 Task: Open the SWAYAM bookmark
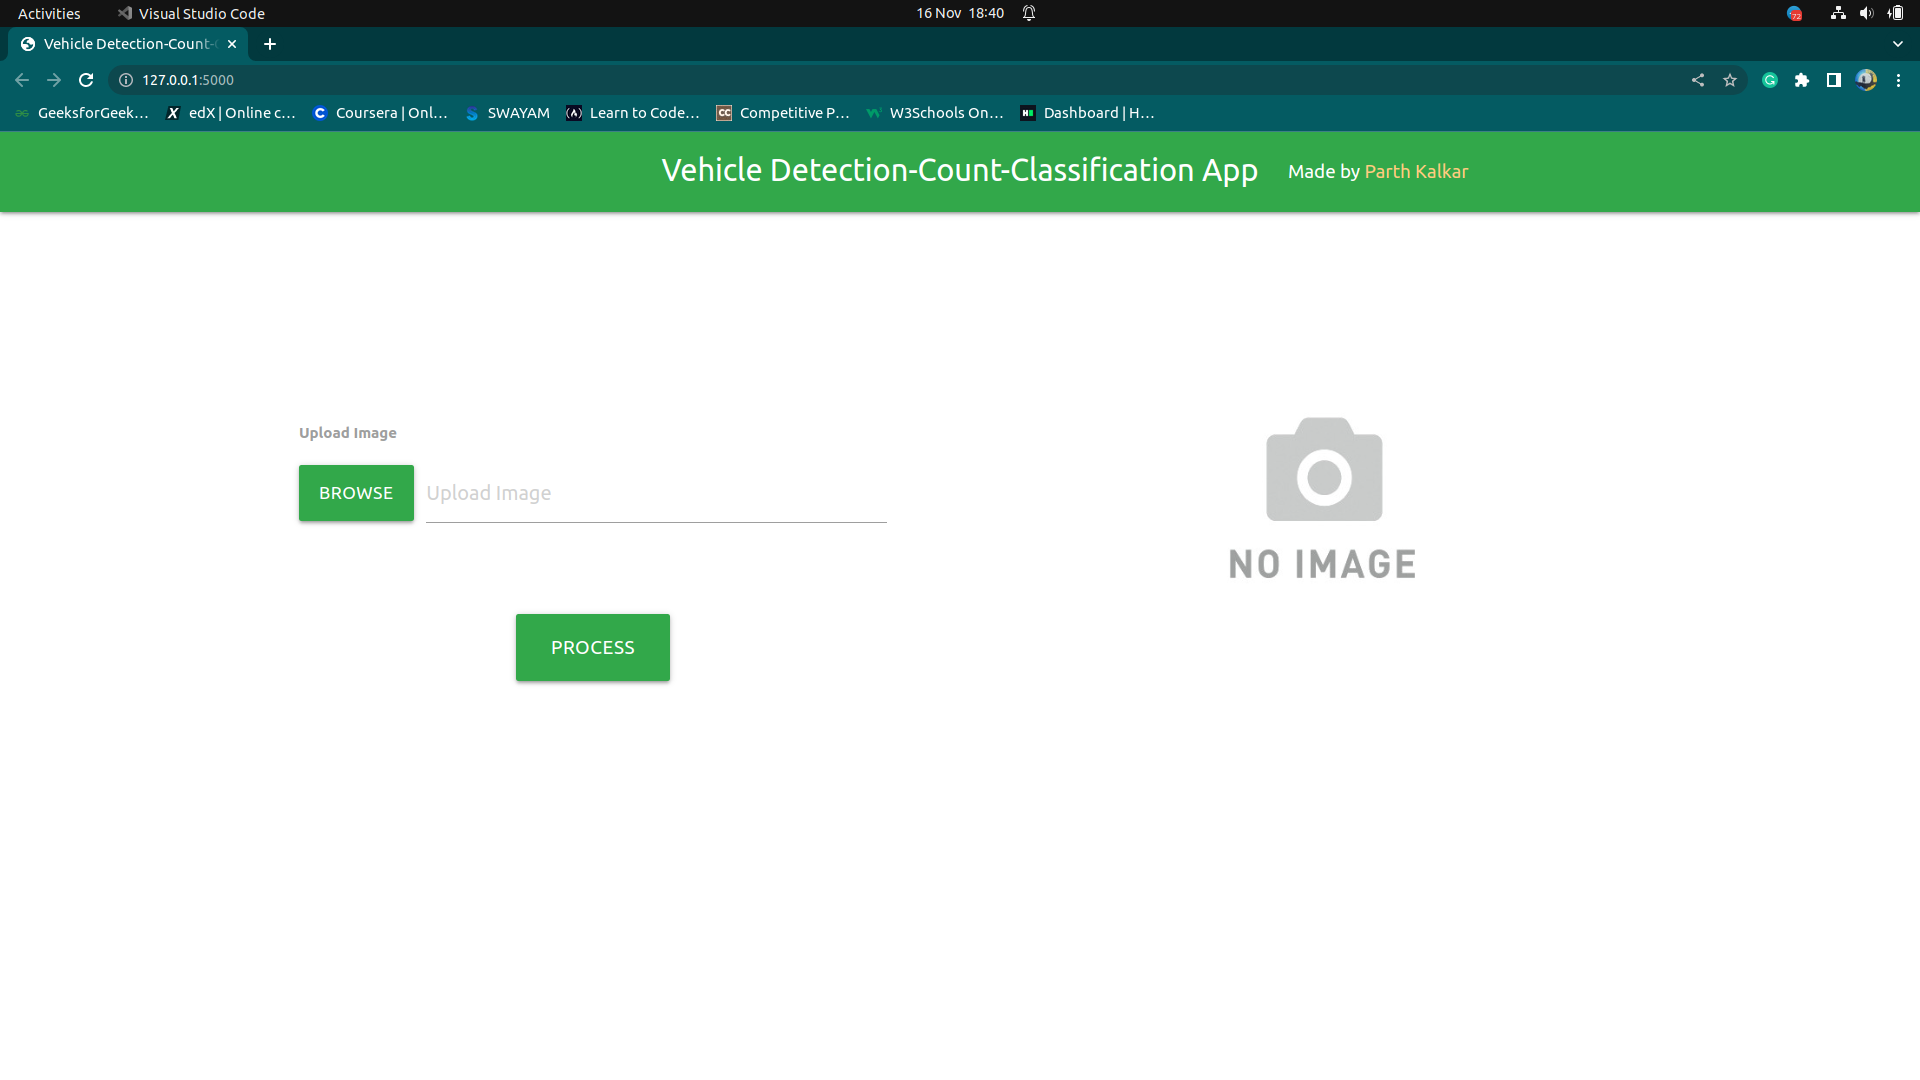507,113
